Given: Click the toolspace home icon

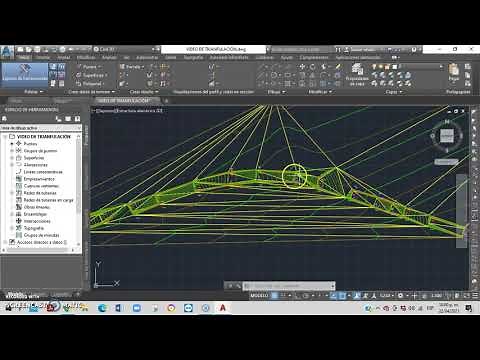Looking at the screenshot, I should point(4,119).
